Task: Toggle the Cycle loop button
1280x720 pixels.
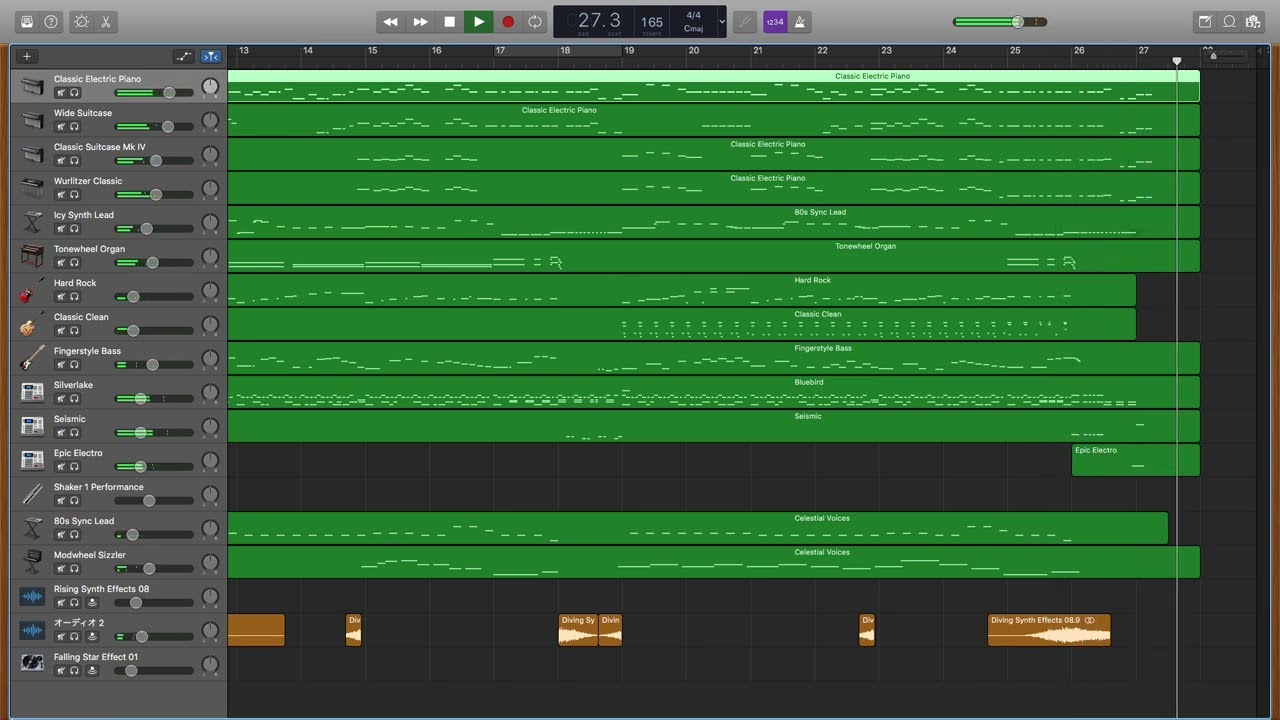Action: point(535,21)
